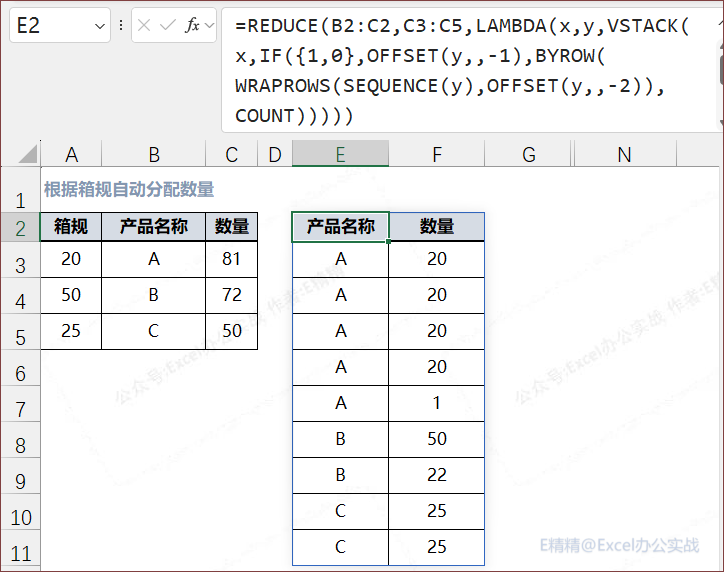Screen dimensions: 724x572
Task: Select column E header
Action: coord(340,154)
